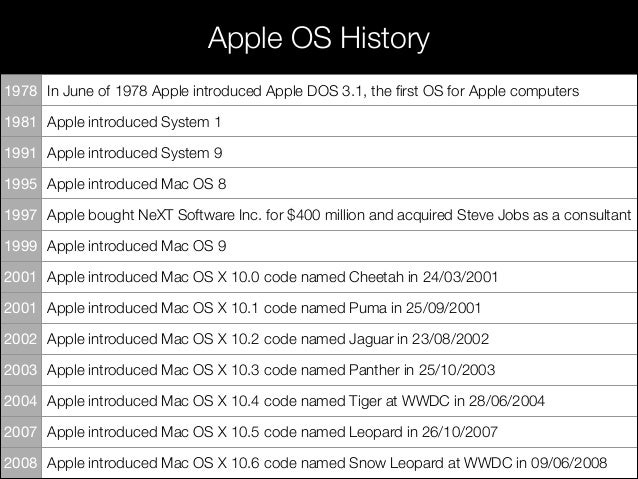The height and width of the screenshot is (479, 638).
Task: Select the 2002 year cell
Action: (x=21, y=339)
